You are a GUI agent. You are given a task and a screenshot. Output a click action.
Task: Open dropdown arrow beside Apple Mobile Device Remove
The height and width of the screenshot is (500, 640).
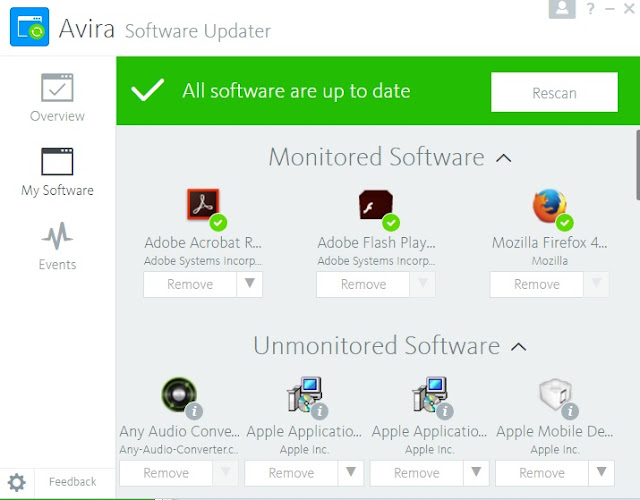[x=601, y=473]
